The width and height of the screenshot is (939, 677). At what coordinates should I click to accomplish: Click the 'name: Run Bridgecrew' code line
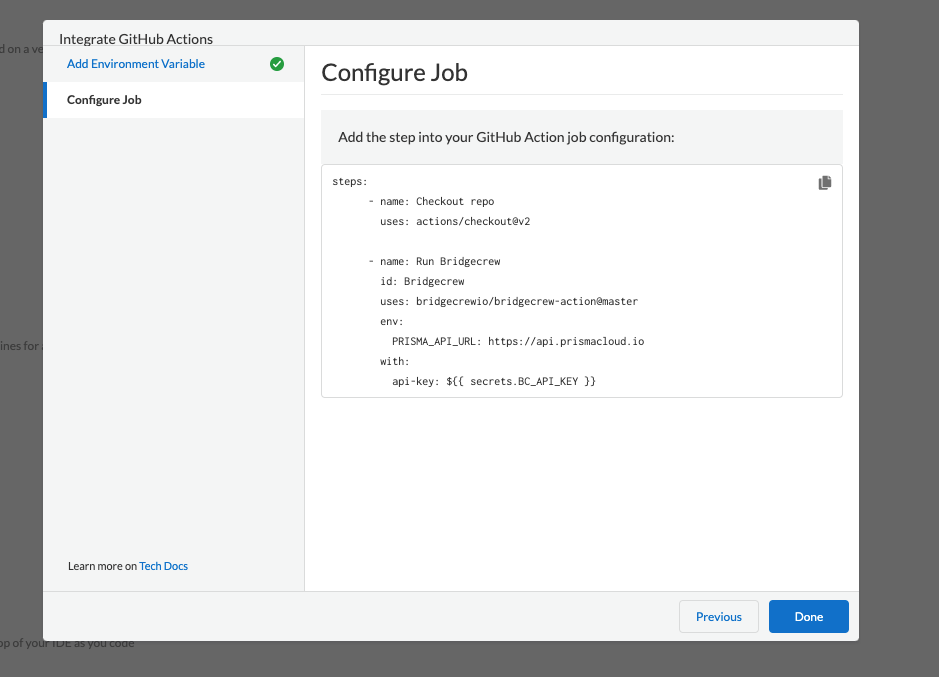[x=439, y=261]
